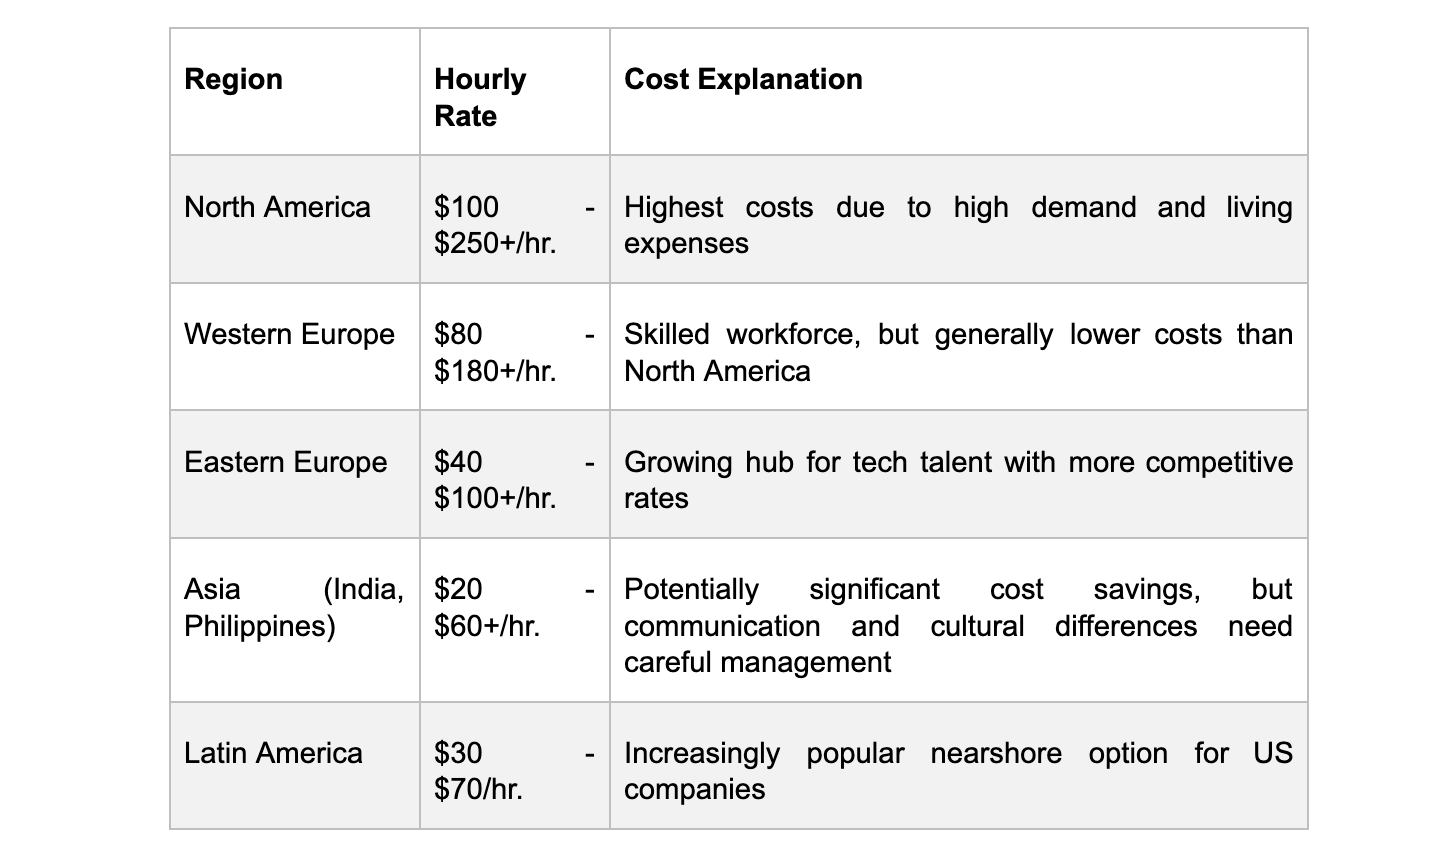Click the 'Increasingly popular nearshore option' cell
Image resolution: width=1448 pixels, height=864 pixels.
click(957, 771)
